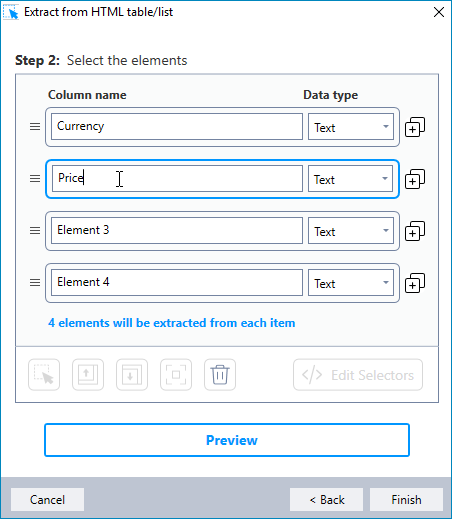
Task: Click the reorder handle of Element 4 row
Action: [35, 283]
